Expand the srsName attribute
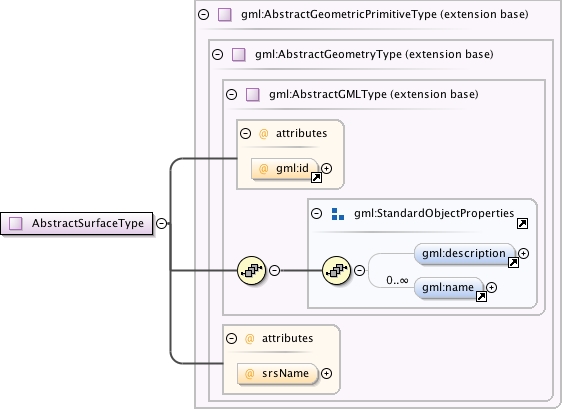 326,373
